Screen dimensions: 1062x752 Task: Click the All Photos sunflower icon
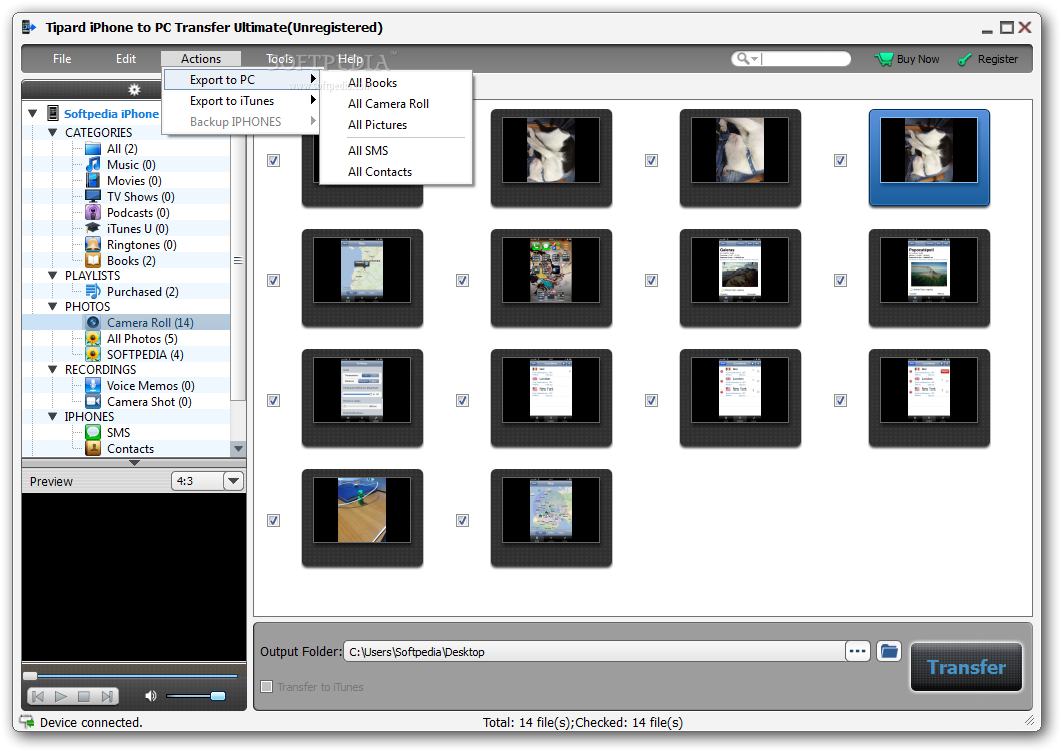click(x=93, y=339)
